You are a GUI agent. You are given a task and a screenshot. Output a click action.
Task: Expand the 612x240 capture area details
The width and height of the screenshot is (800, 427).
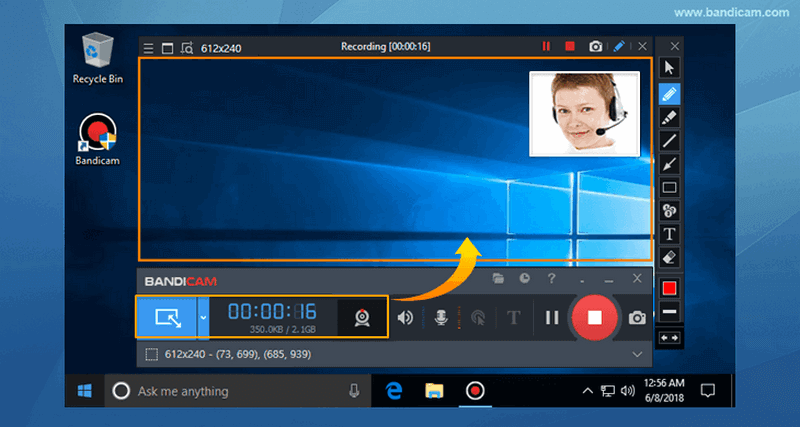click(x=637, y=354)
